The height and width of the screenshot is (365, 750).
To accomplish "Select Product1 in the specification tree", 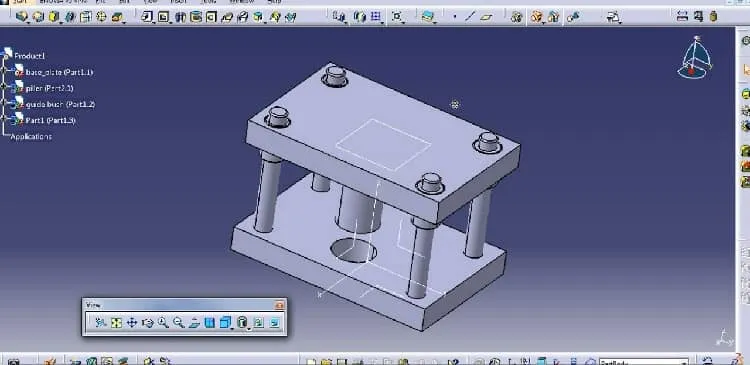I will pyautogui.click(x=29, y=56).
